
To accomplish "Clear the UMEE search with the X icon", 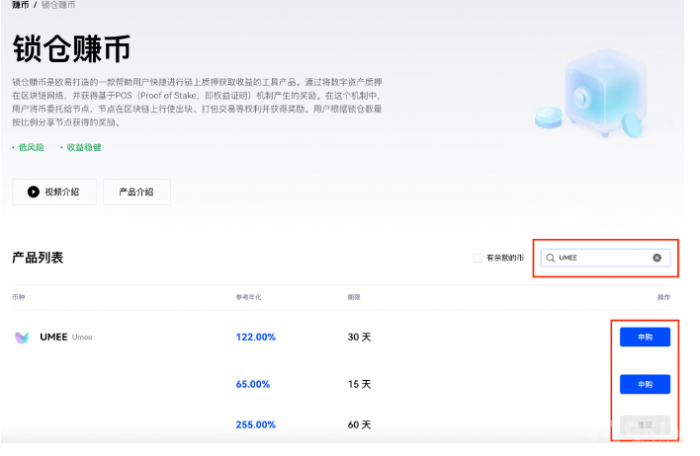I will pyautogui.click(x=657, y=257).
